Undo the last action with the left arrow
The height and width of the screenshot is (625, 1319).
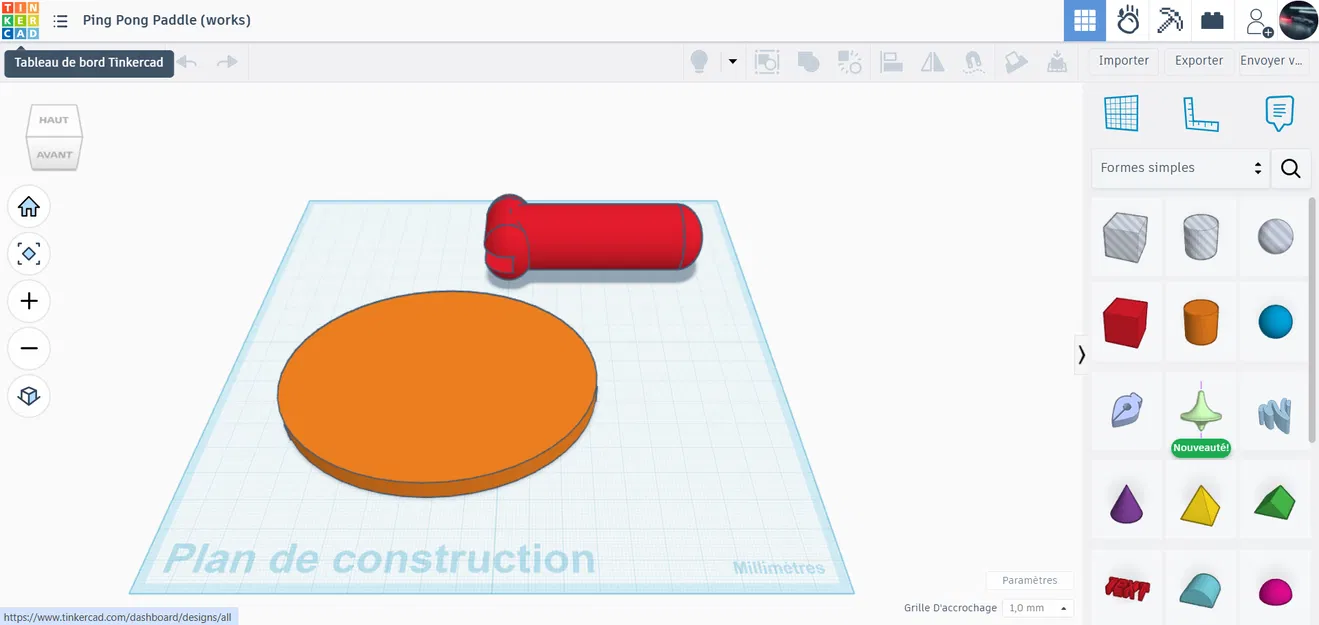pyautogui.click(x=187, y=62)
